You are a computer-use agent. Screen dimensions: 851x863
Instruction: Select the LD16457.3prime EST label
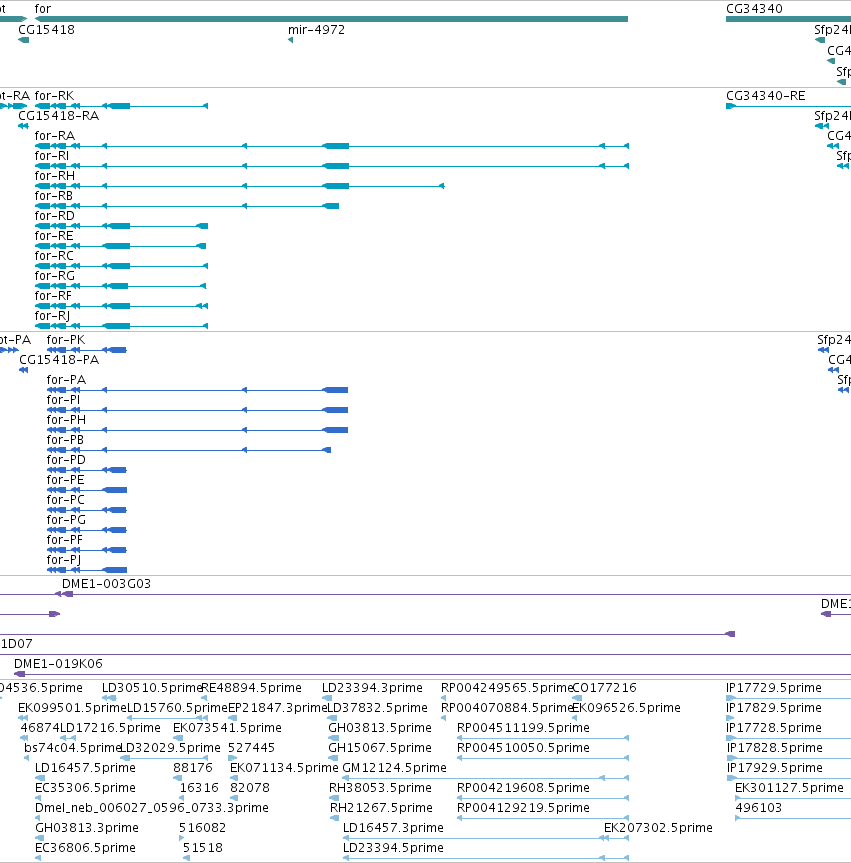[x=393, y=828]
